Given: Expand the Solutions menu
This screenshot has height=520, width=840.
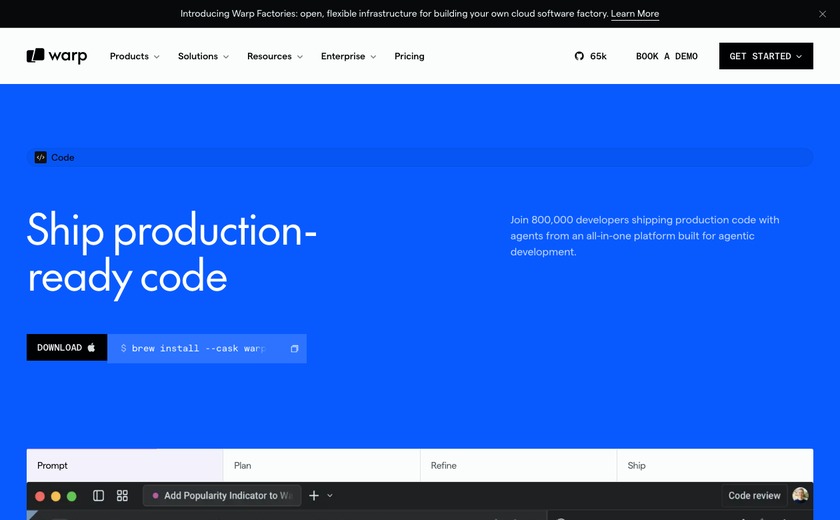Looking at the screenshot, I should [x=203, y=56].
